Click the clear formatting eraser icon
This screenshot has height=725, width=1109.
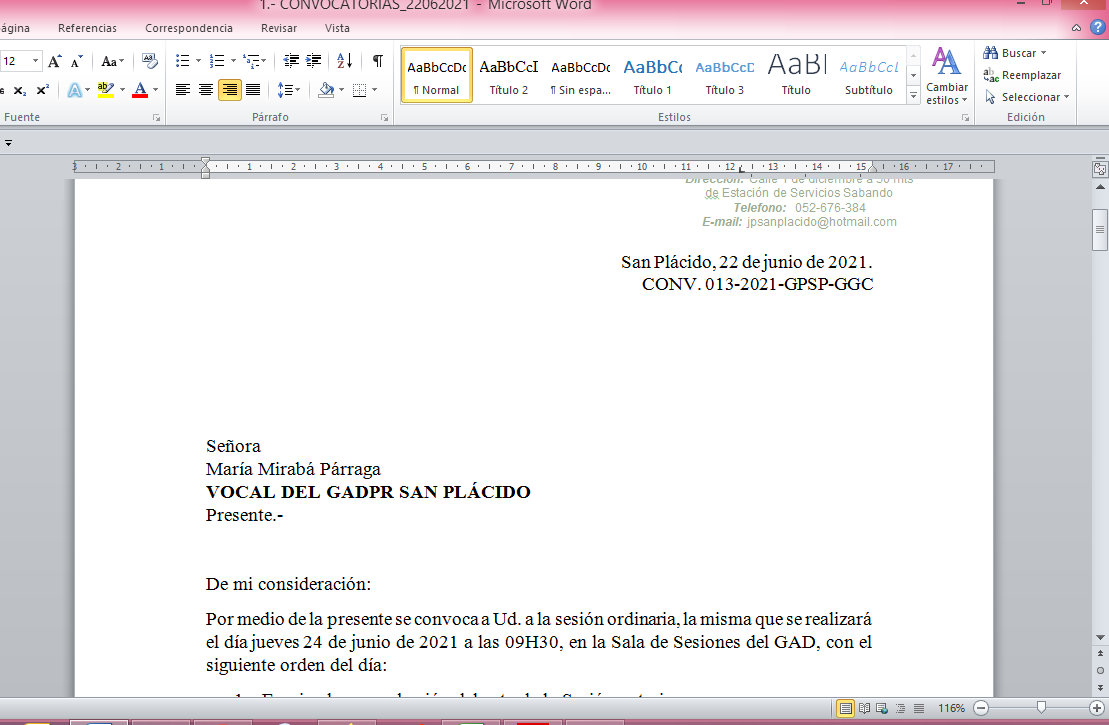150,61
